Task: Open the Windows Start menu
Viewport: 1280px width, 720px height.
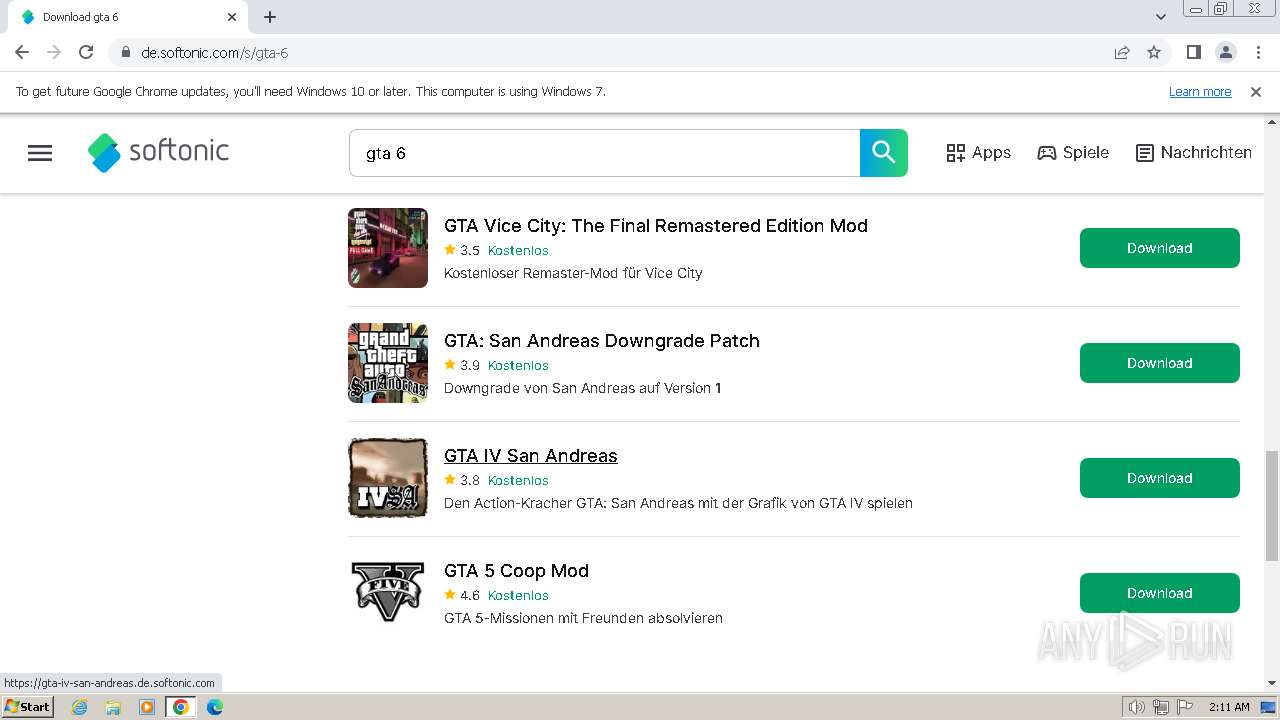Action: tap(28, 707)
